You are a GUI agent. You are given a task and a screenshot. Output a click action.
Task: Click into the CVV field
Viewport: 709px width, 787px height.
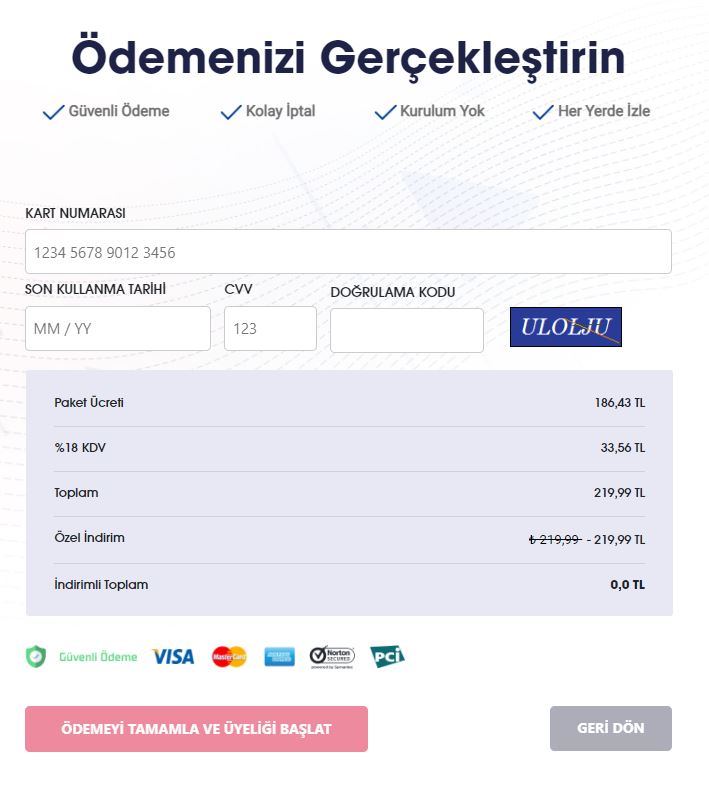click(270, 328)
